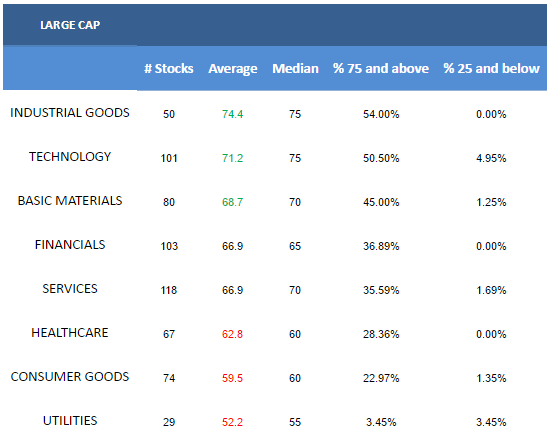Click the 50.50% Technology cell
The image size is (549, 436).
[381, 158]
